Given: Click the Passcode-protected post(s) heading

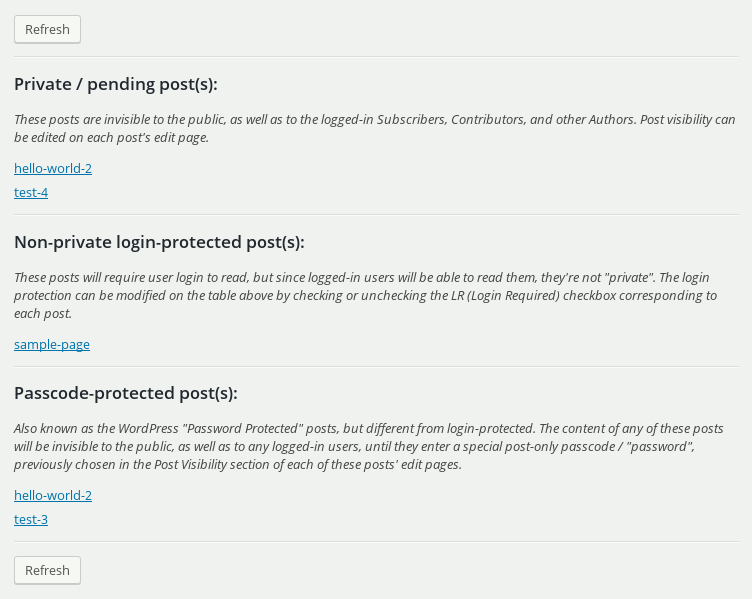Looking at the screenshot, I should pyautogui.click(x=125, y=393).
